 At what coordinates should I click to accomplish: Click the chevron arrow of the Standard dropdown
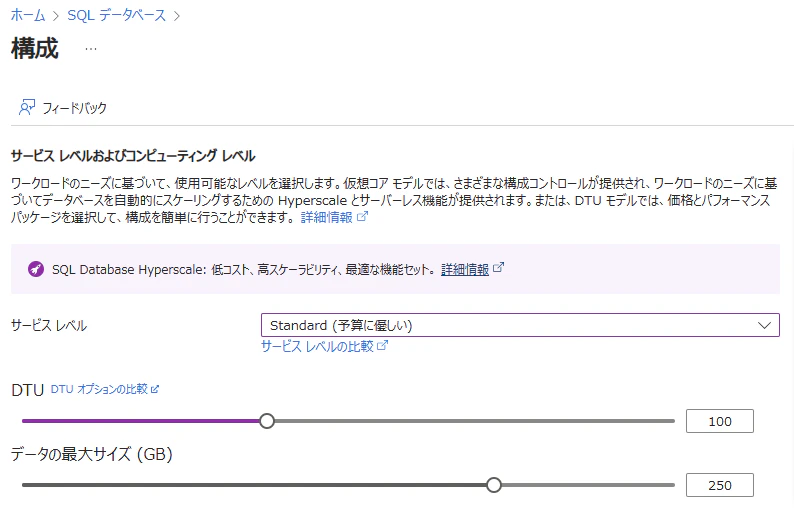(764, 325)
